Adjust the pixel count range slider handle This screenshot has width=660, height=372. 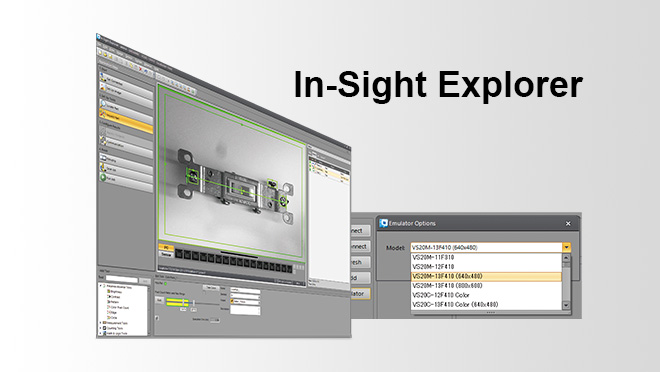pos(184,302)
